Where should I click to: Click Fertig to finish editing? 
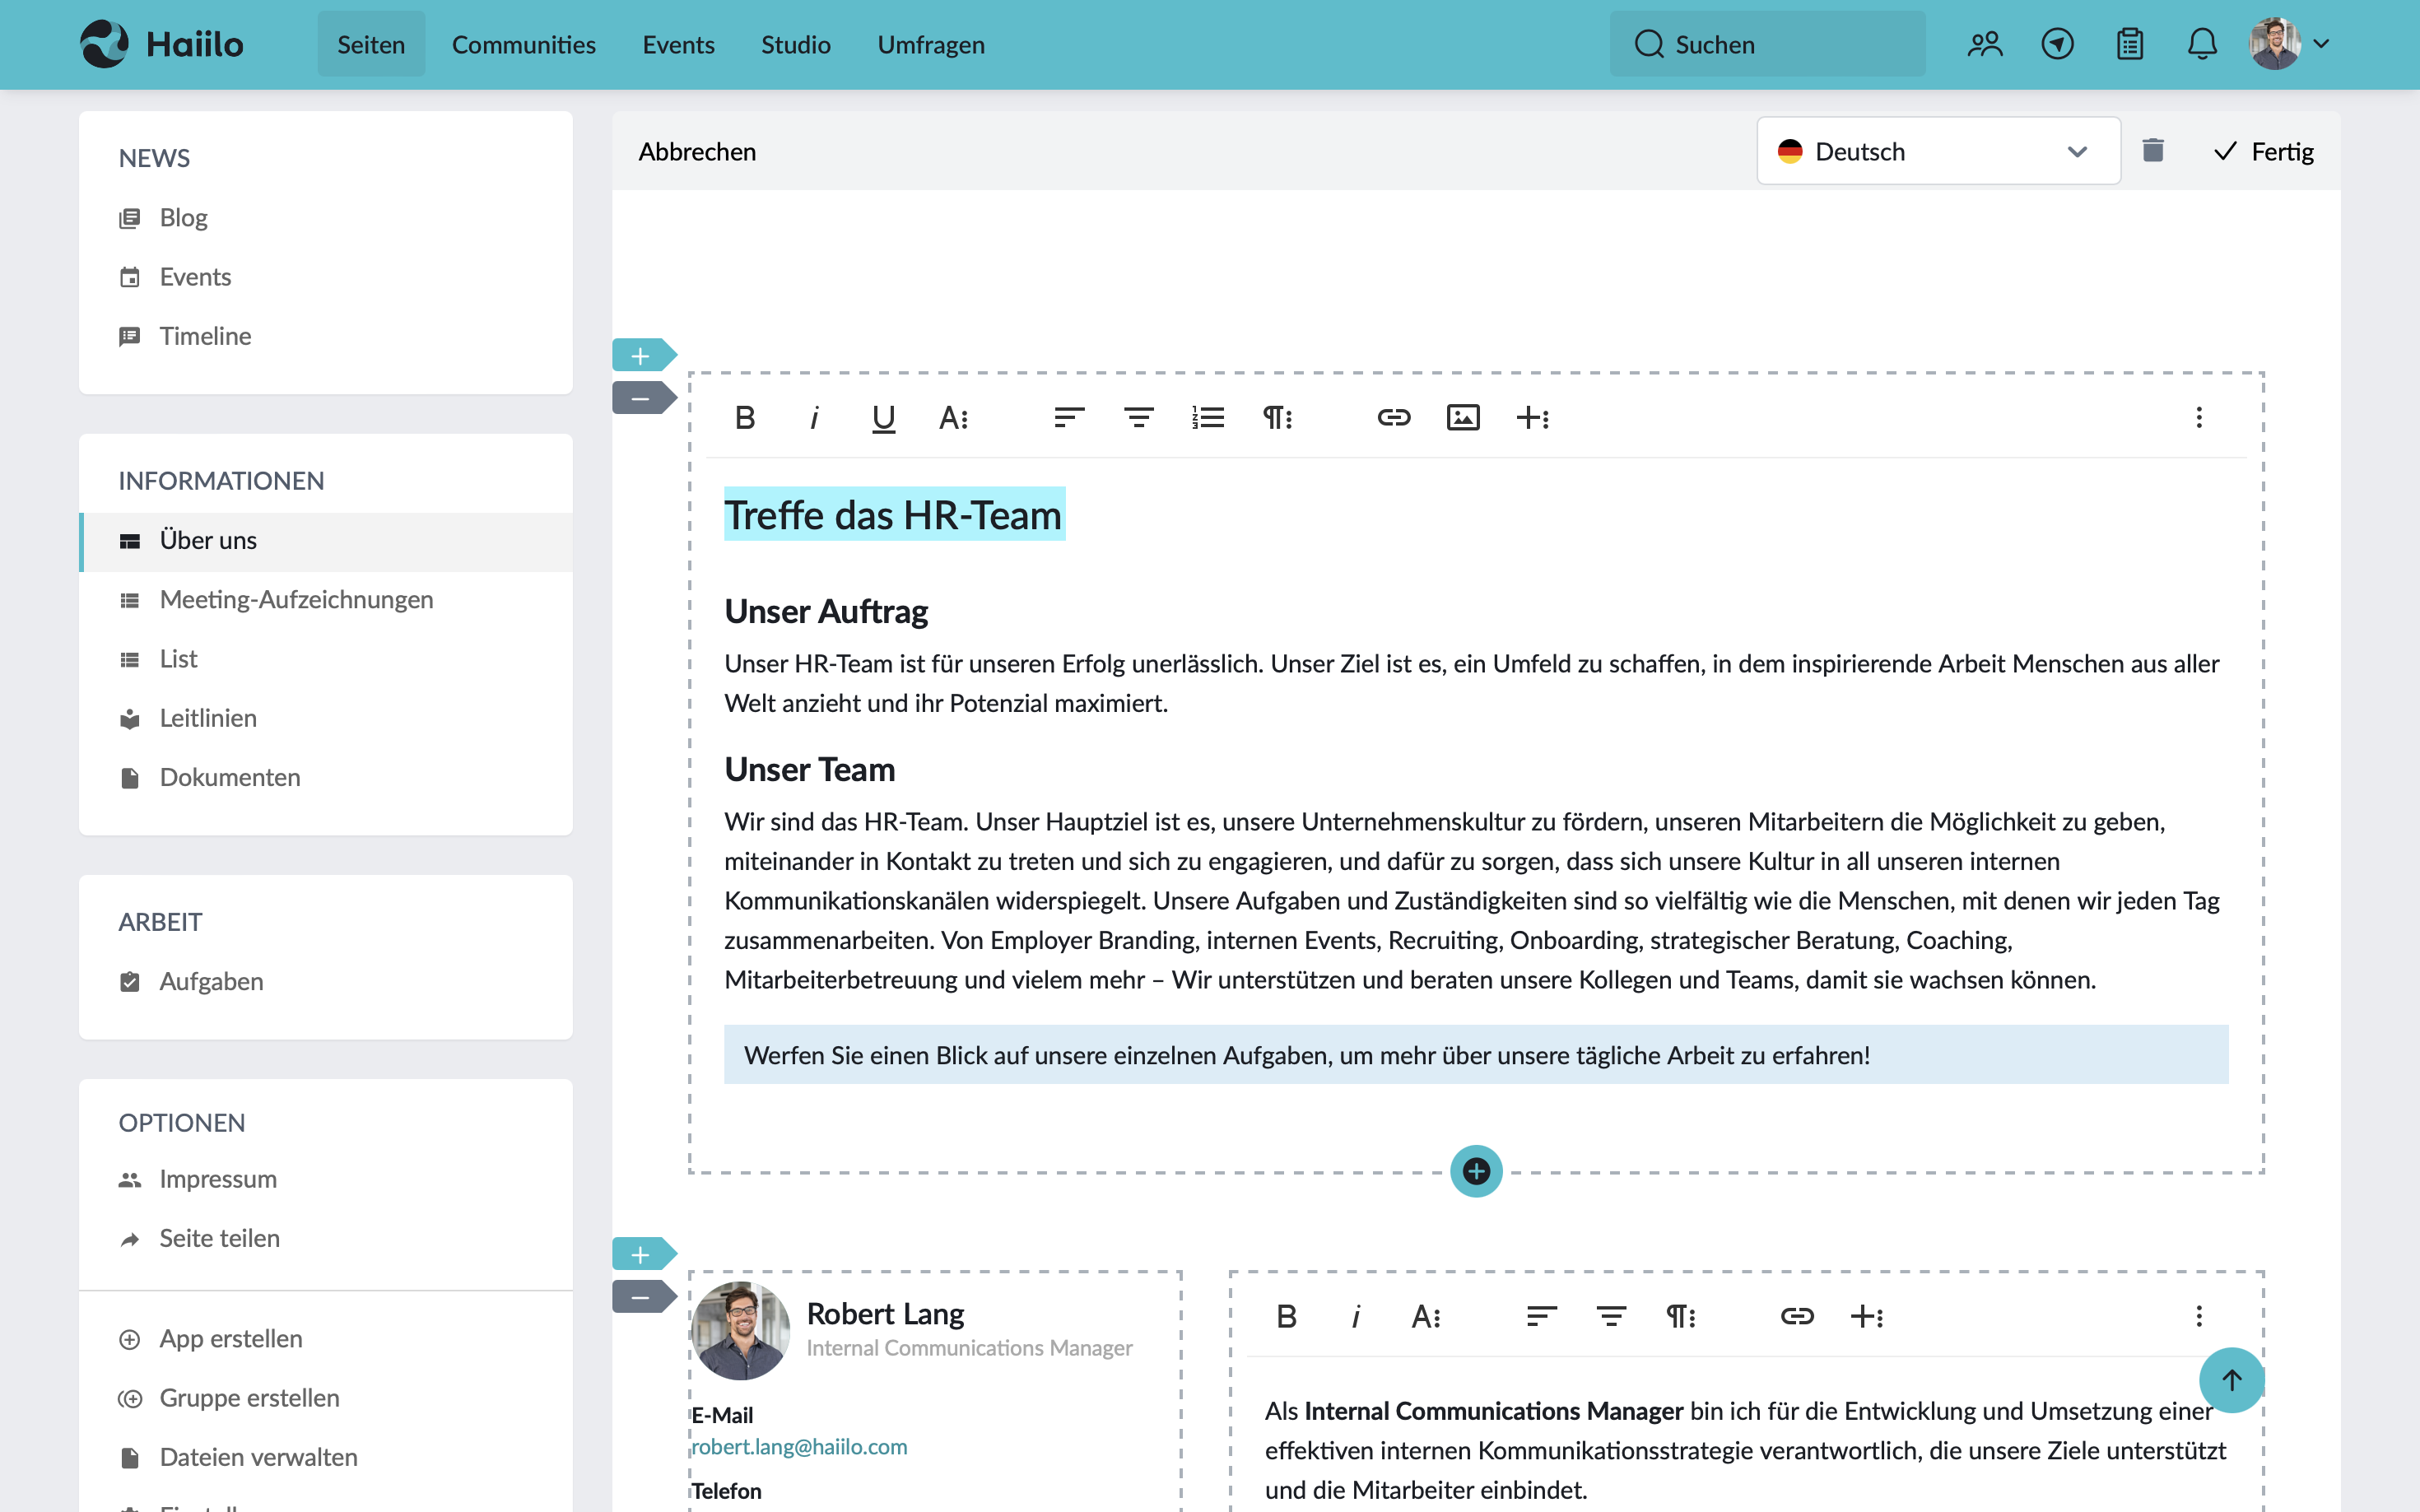(2264, 151)
